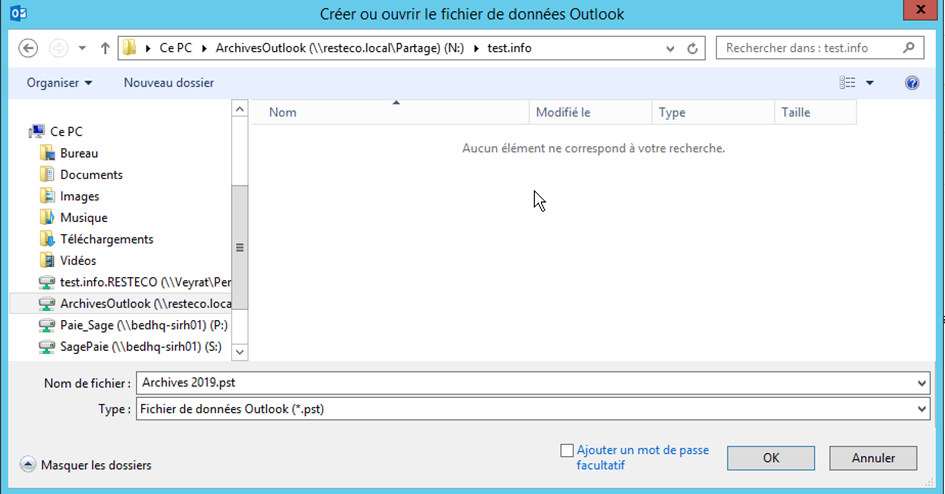
Task: Open Musique in the sidebar
Action: pos(84,217)
